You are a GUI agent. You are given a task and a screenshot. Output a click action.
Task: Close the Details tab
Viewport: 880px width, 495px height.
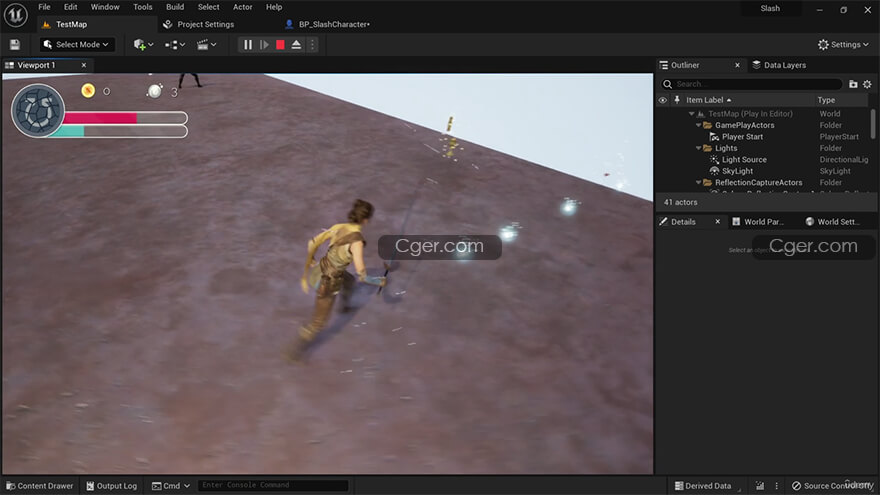[x=717, y=222]
